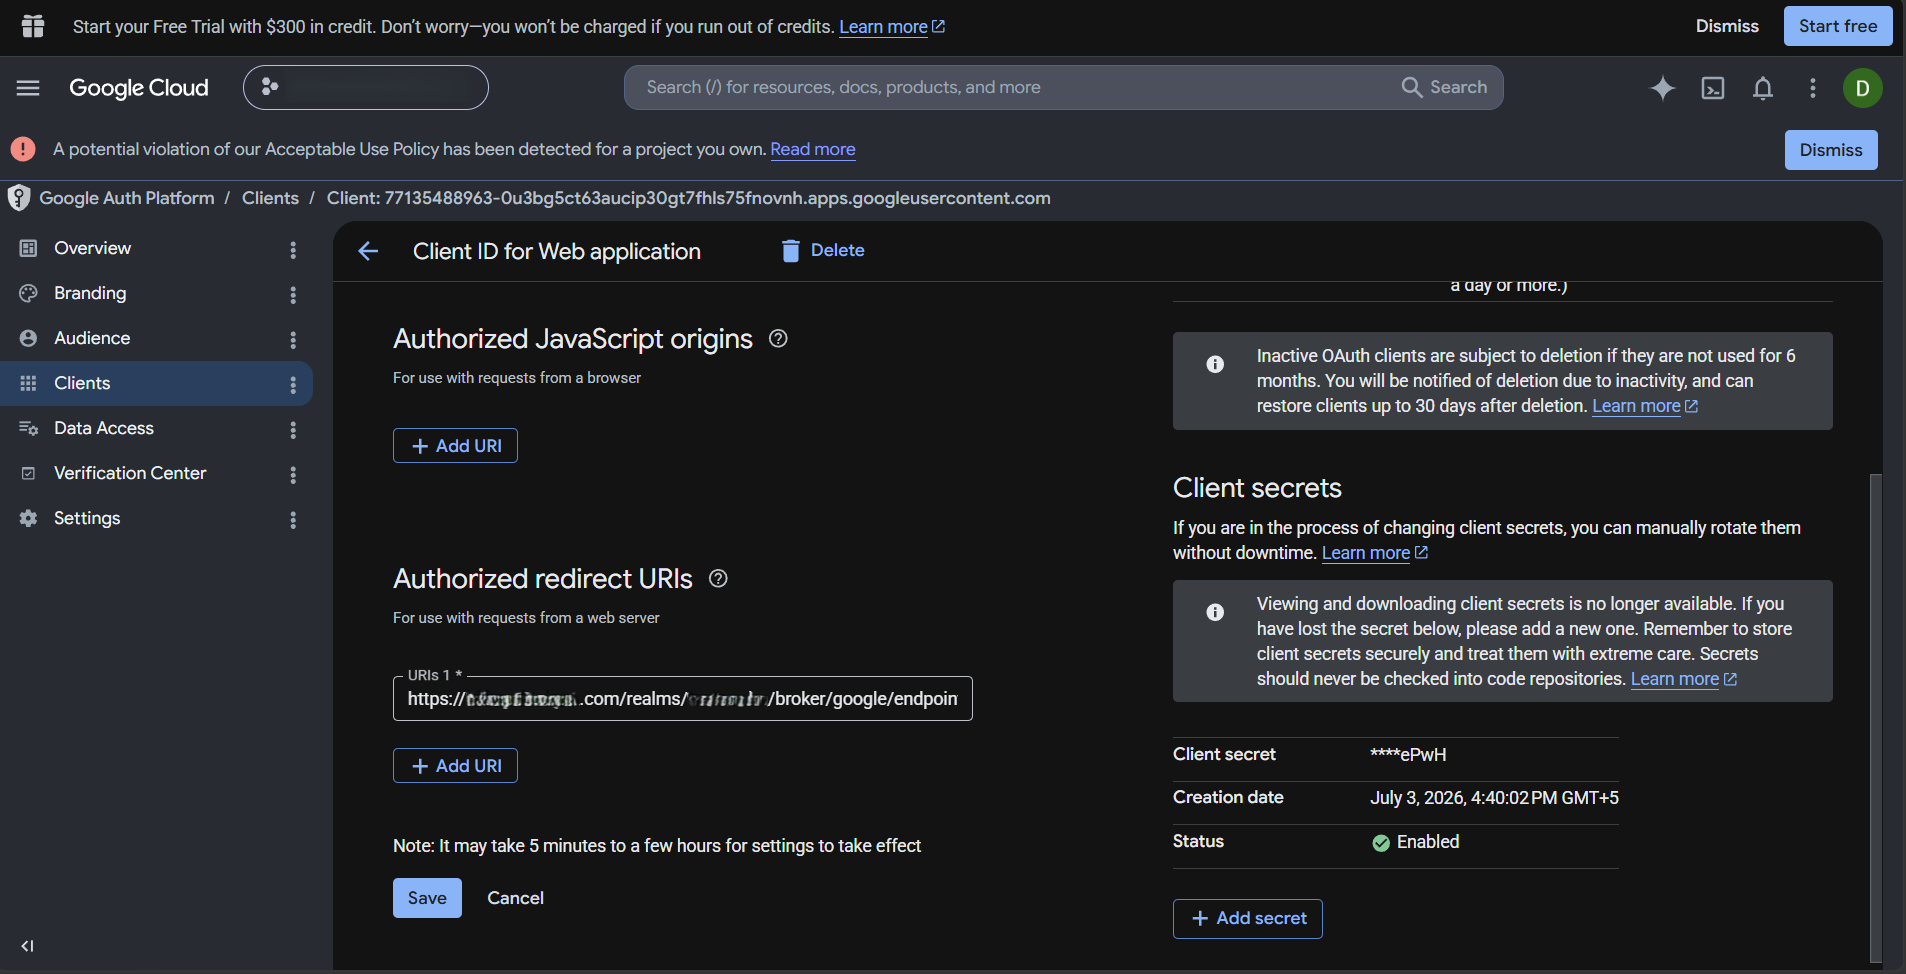Screen dimensions: 1906x974
Task: Show help for Authorized JavaScript origins
Action: (778, 339)
